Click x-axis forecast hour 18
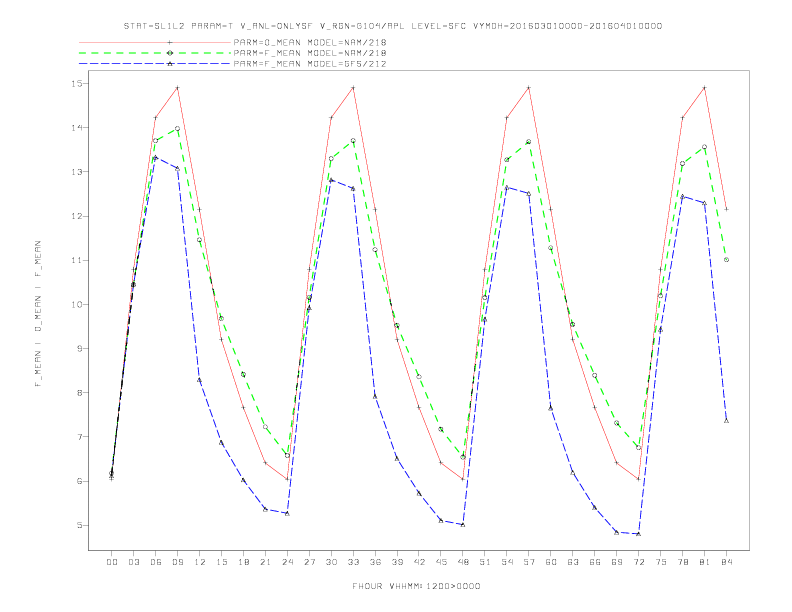792x612 pixels. pyautogui.click(x=243, y=562)
